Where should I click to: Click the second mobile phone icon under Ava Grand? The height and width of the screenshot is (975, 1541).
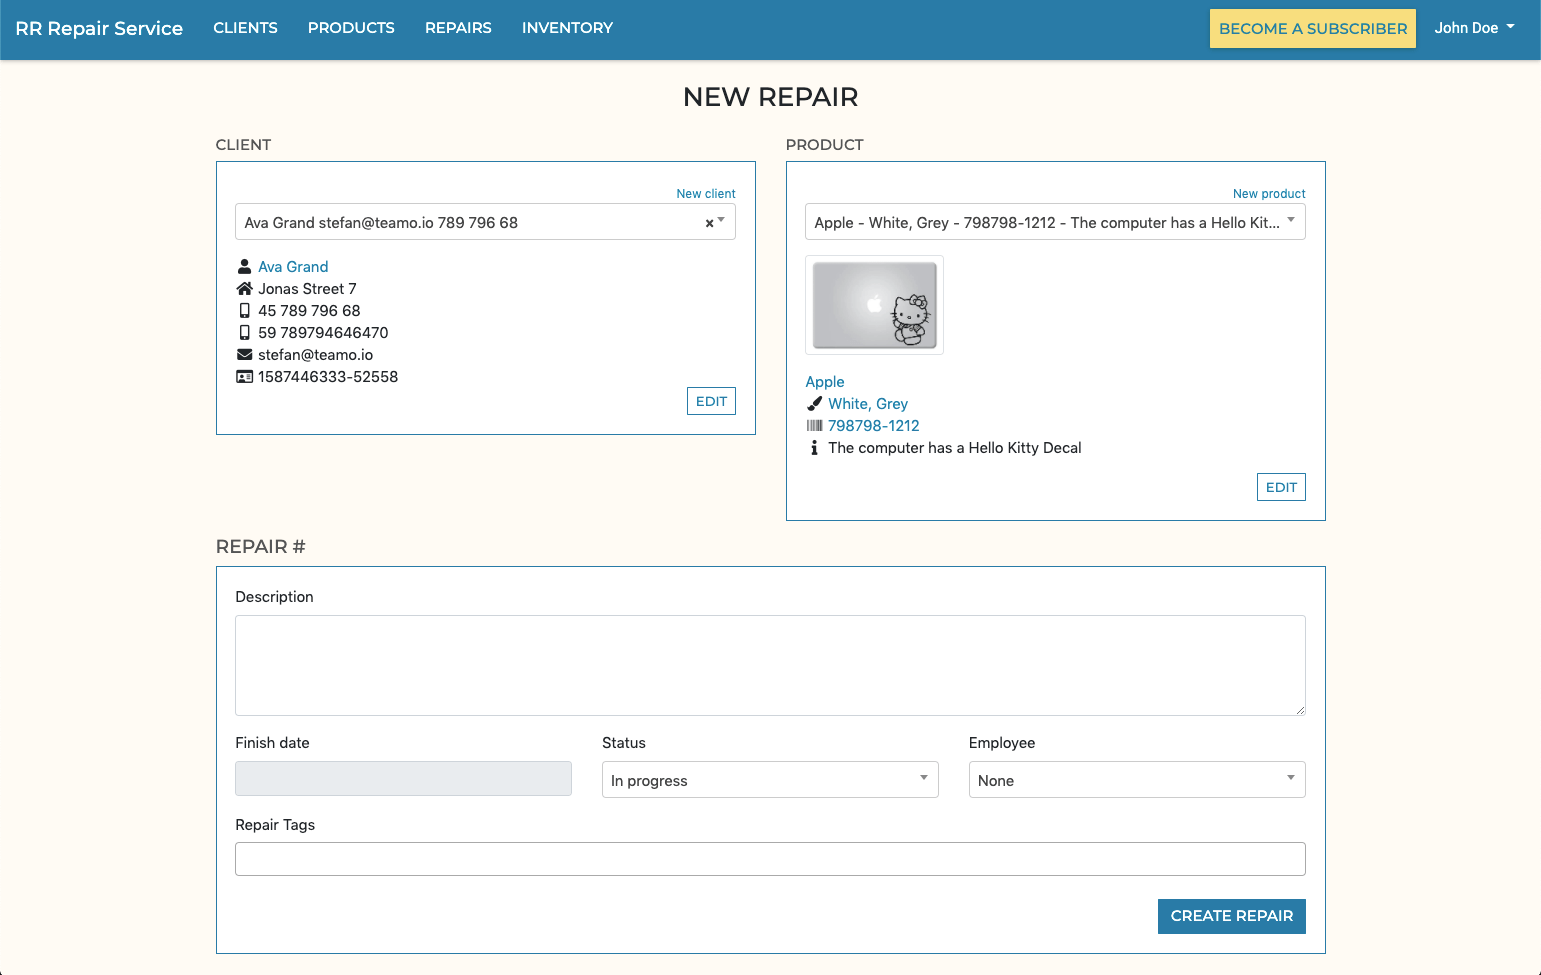[x=245, y=332]
